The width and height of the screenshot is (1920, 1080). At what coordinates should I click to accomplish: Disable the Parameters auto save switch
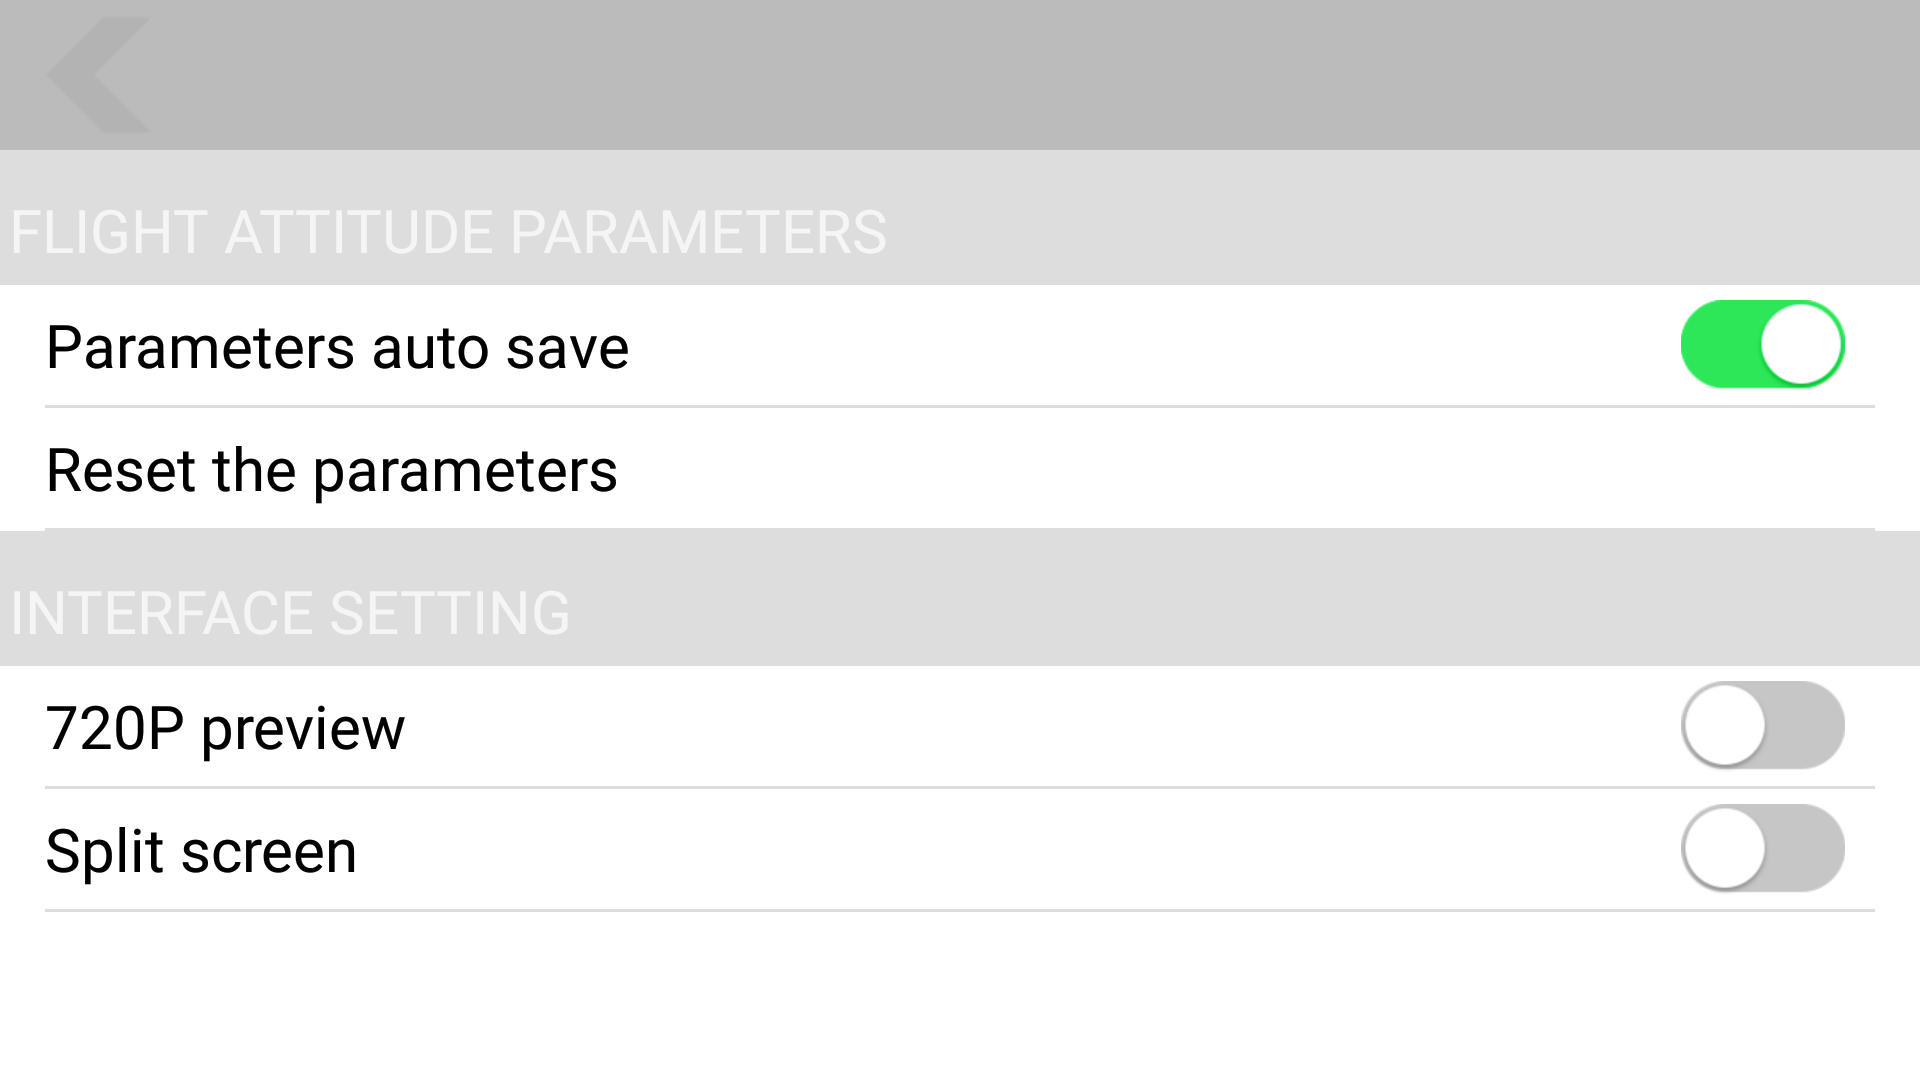coord(1762,345)
